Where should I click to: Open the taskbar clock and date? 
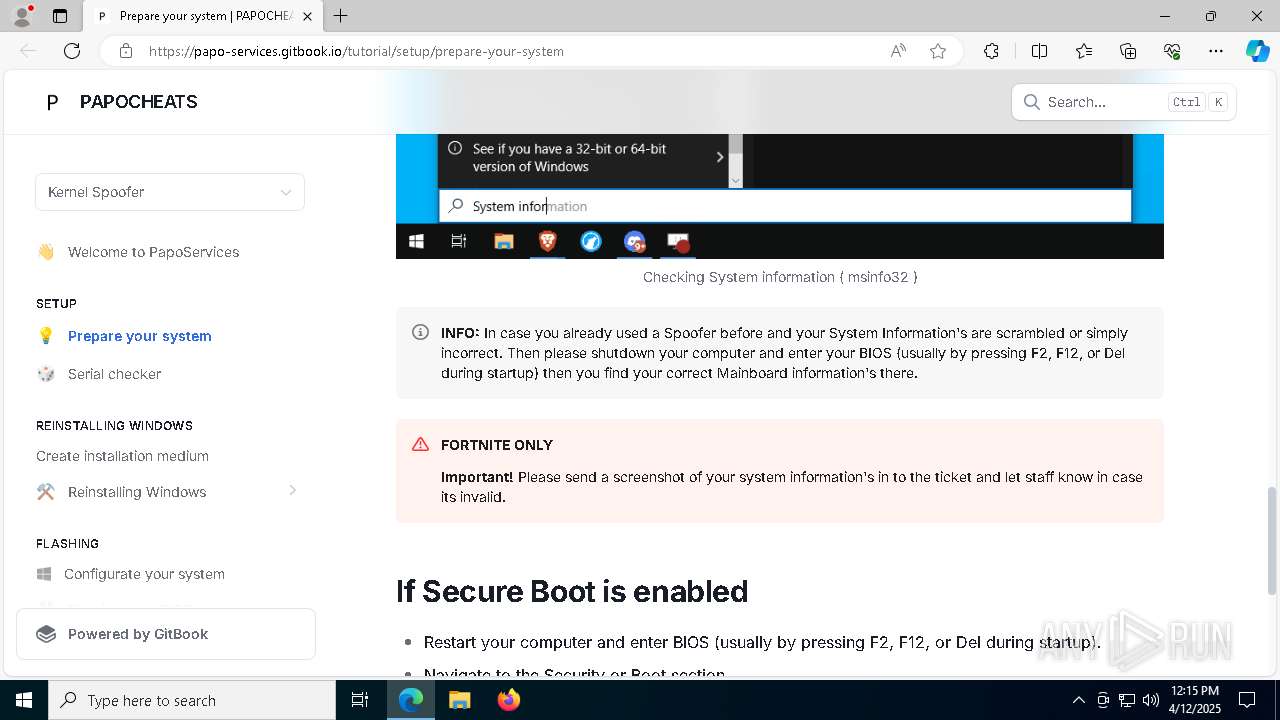tap(1194, 700)
